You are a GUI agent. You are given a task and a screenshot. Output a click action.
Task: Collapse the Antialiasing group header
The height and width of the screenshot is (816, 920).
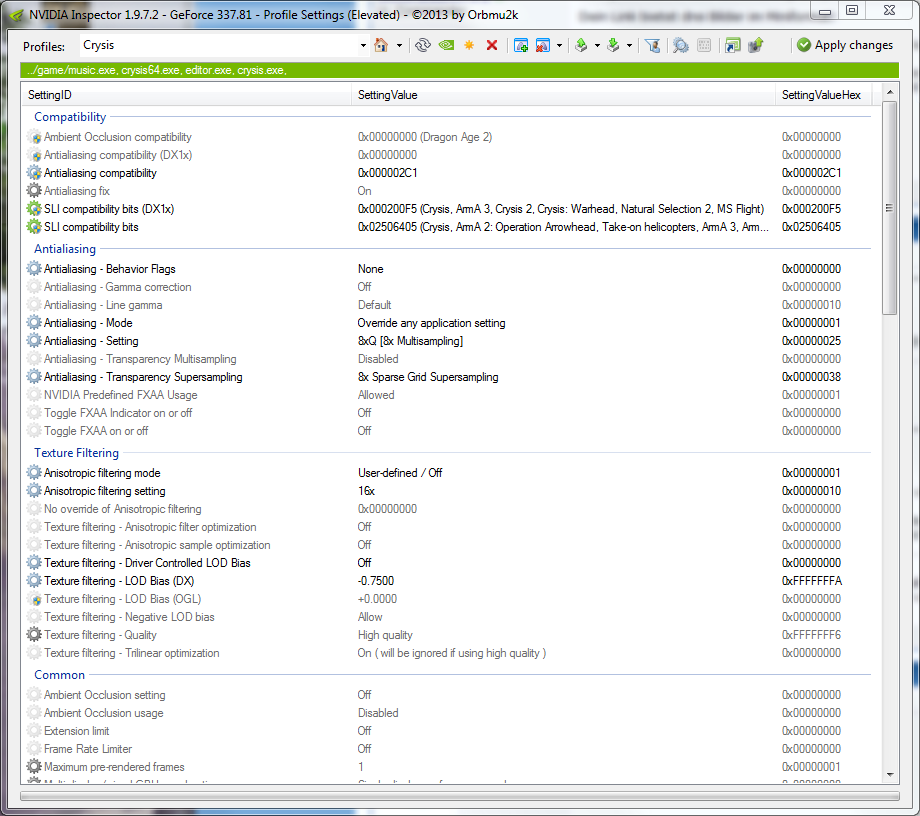tap(65, 249)
